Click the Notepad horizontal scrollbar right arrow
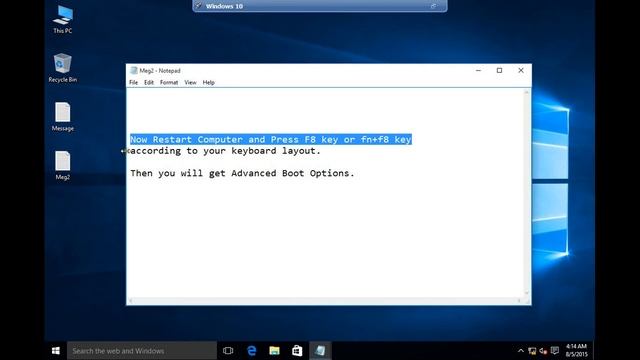Viewport: 640px width, 360px height. click(519, 301)
